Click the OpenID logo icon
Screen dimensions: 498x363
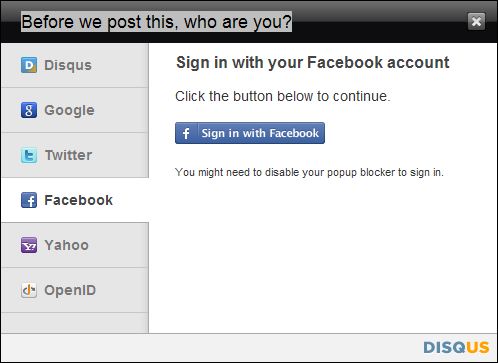tap(29, 290)
